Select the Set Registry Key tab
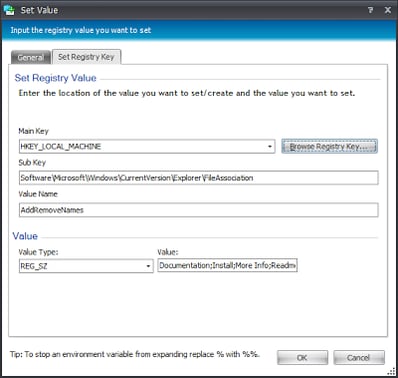The image size is (398, 378). coord(86,57)
